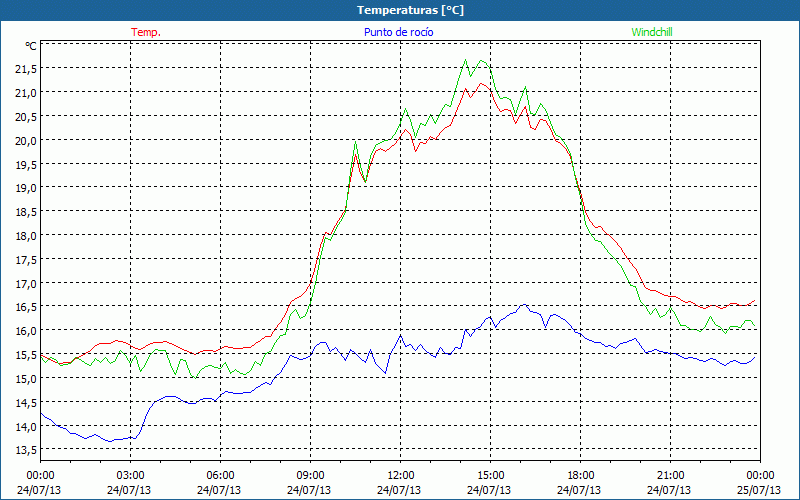Click the 09:00 time axis label

(x=310, y=476)
